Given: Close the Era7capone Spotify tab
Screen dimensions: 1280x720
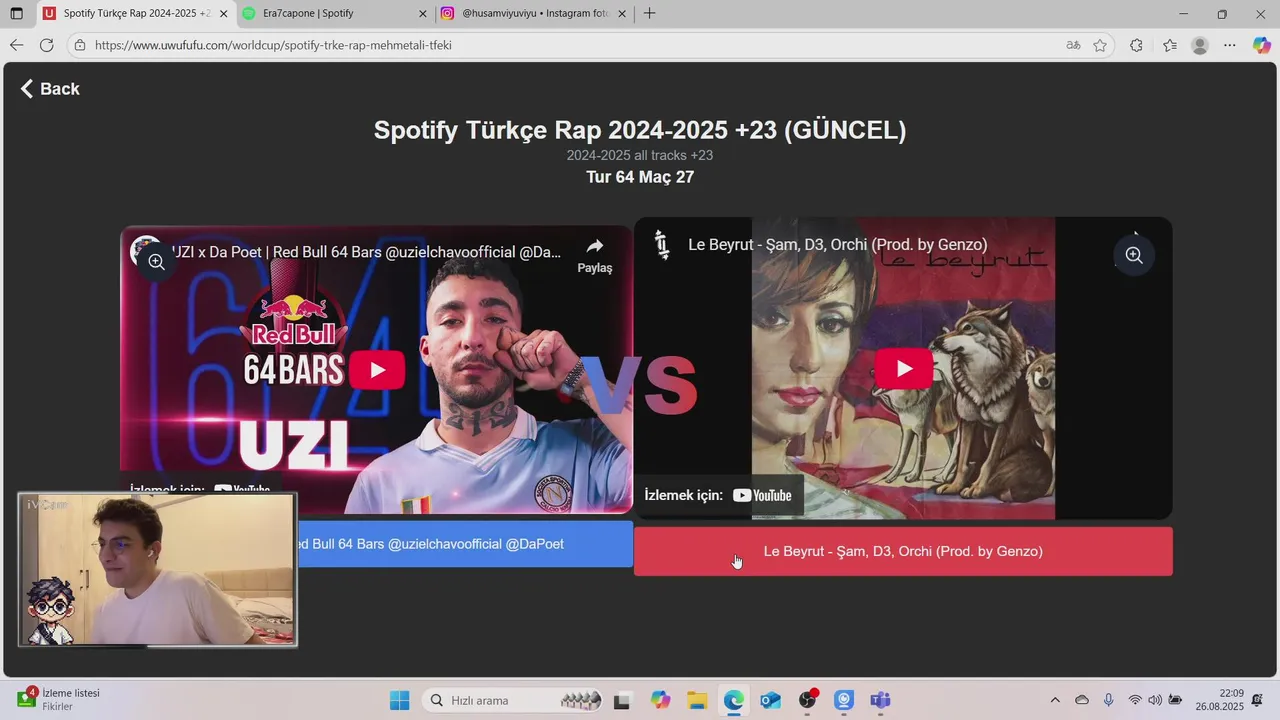Looking at the screenshot, I should pos(422,14).
